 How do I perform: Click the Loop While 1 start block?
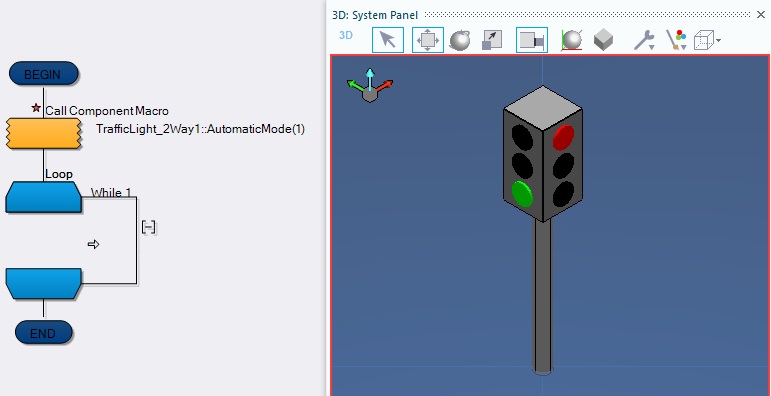pos(43,197)
